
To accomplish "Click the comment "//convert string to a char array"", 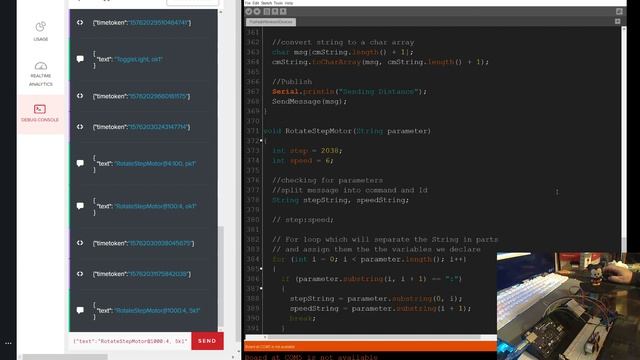I will (x=343, y=42).
